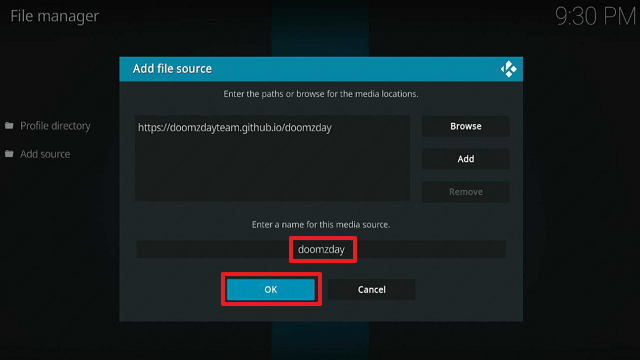
Task: Open Profile directory in File manager
Action: coord(55,126)
